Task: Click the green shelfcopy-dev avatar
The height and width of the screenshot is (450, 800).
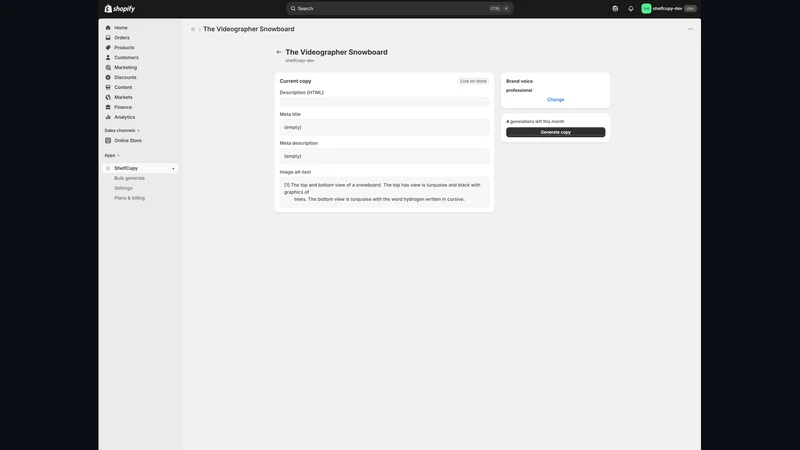Action: [x=646, y=9]
